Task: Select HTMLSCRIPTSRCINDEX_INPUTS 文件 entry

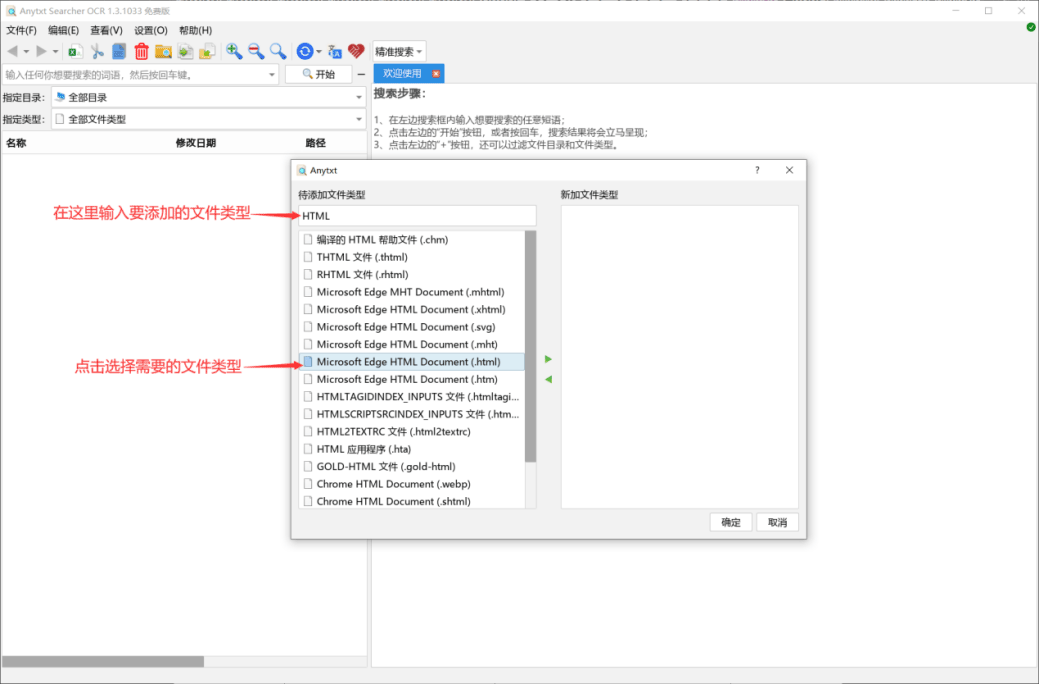Action: tap(411, 414)
